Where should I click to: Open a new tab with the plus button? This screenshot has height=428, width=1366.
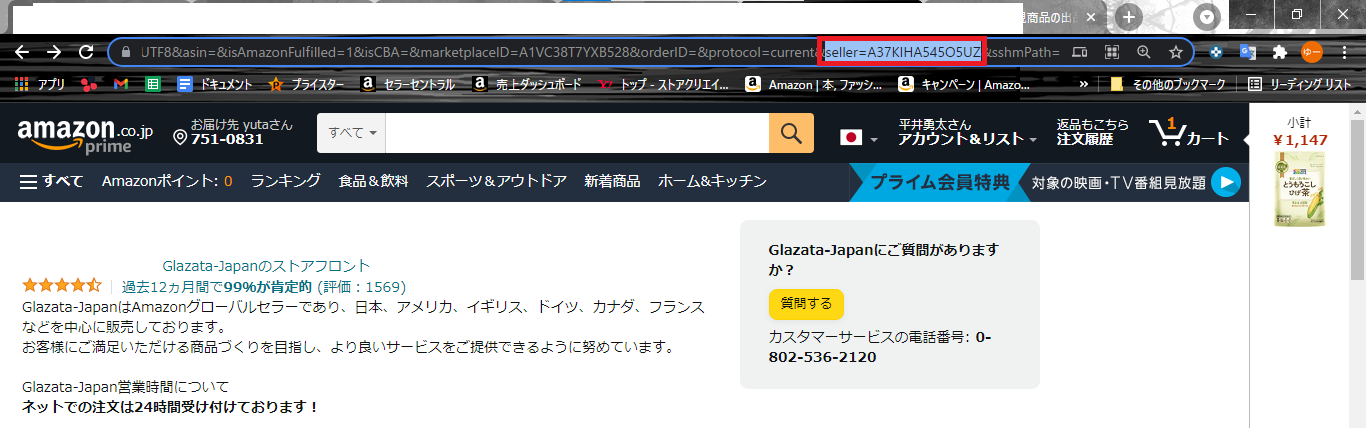pyautogui.click(x=1128, y=17)
